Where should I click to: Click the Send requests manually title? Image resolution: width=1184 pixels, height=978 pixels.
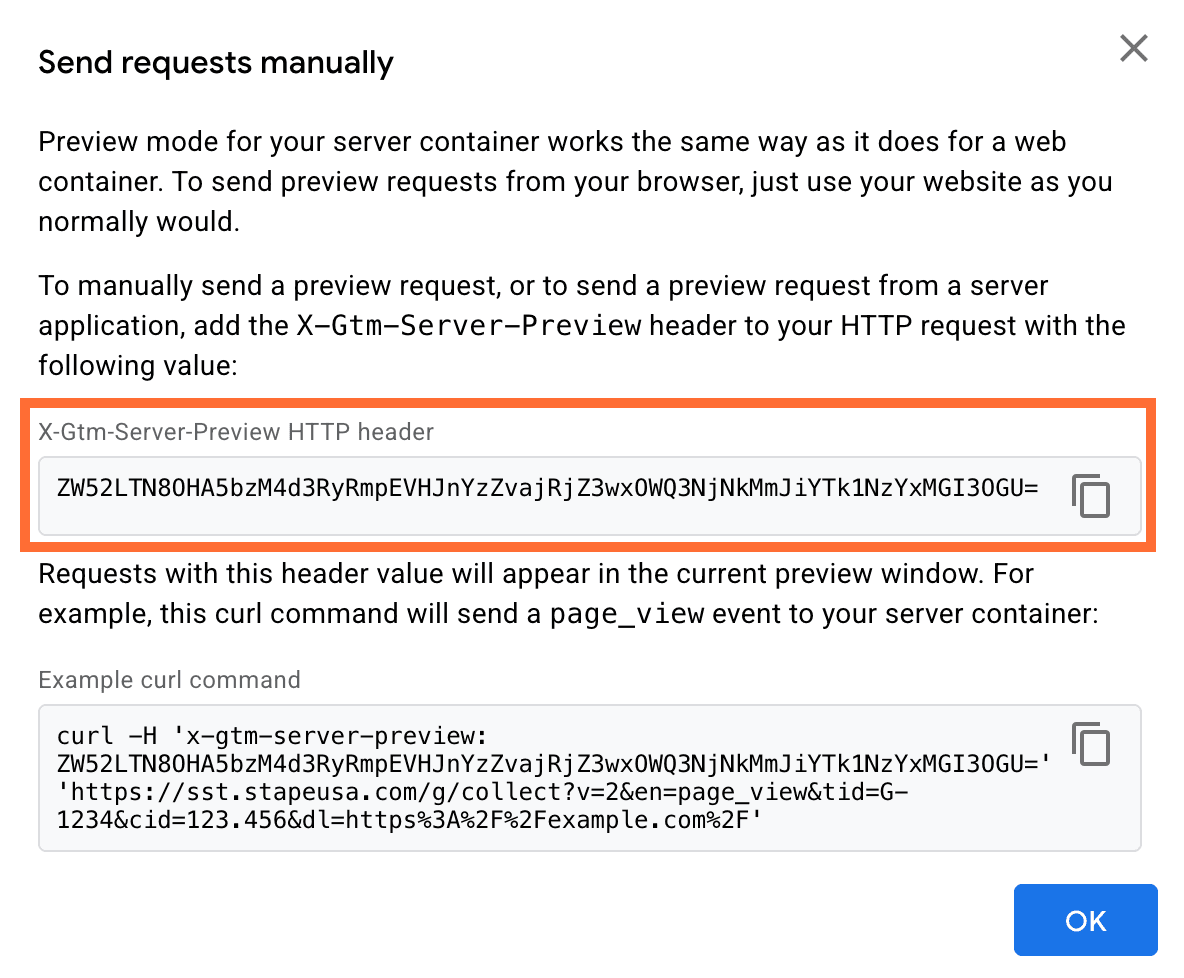(x=215, y=62)
